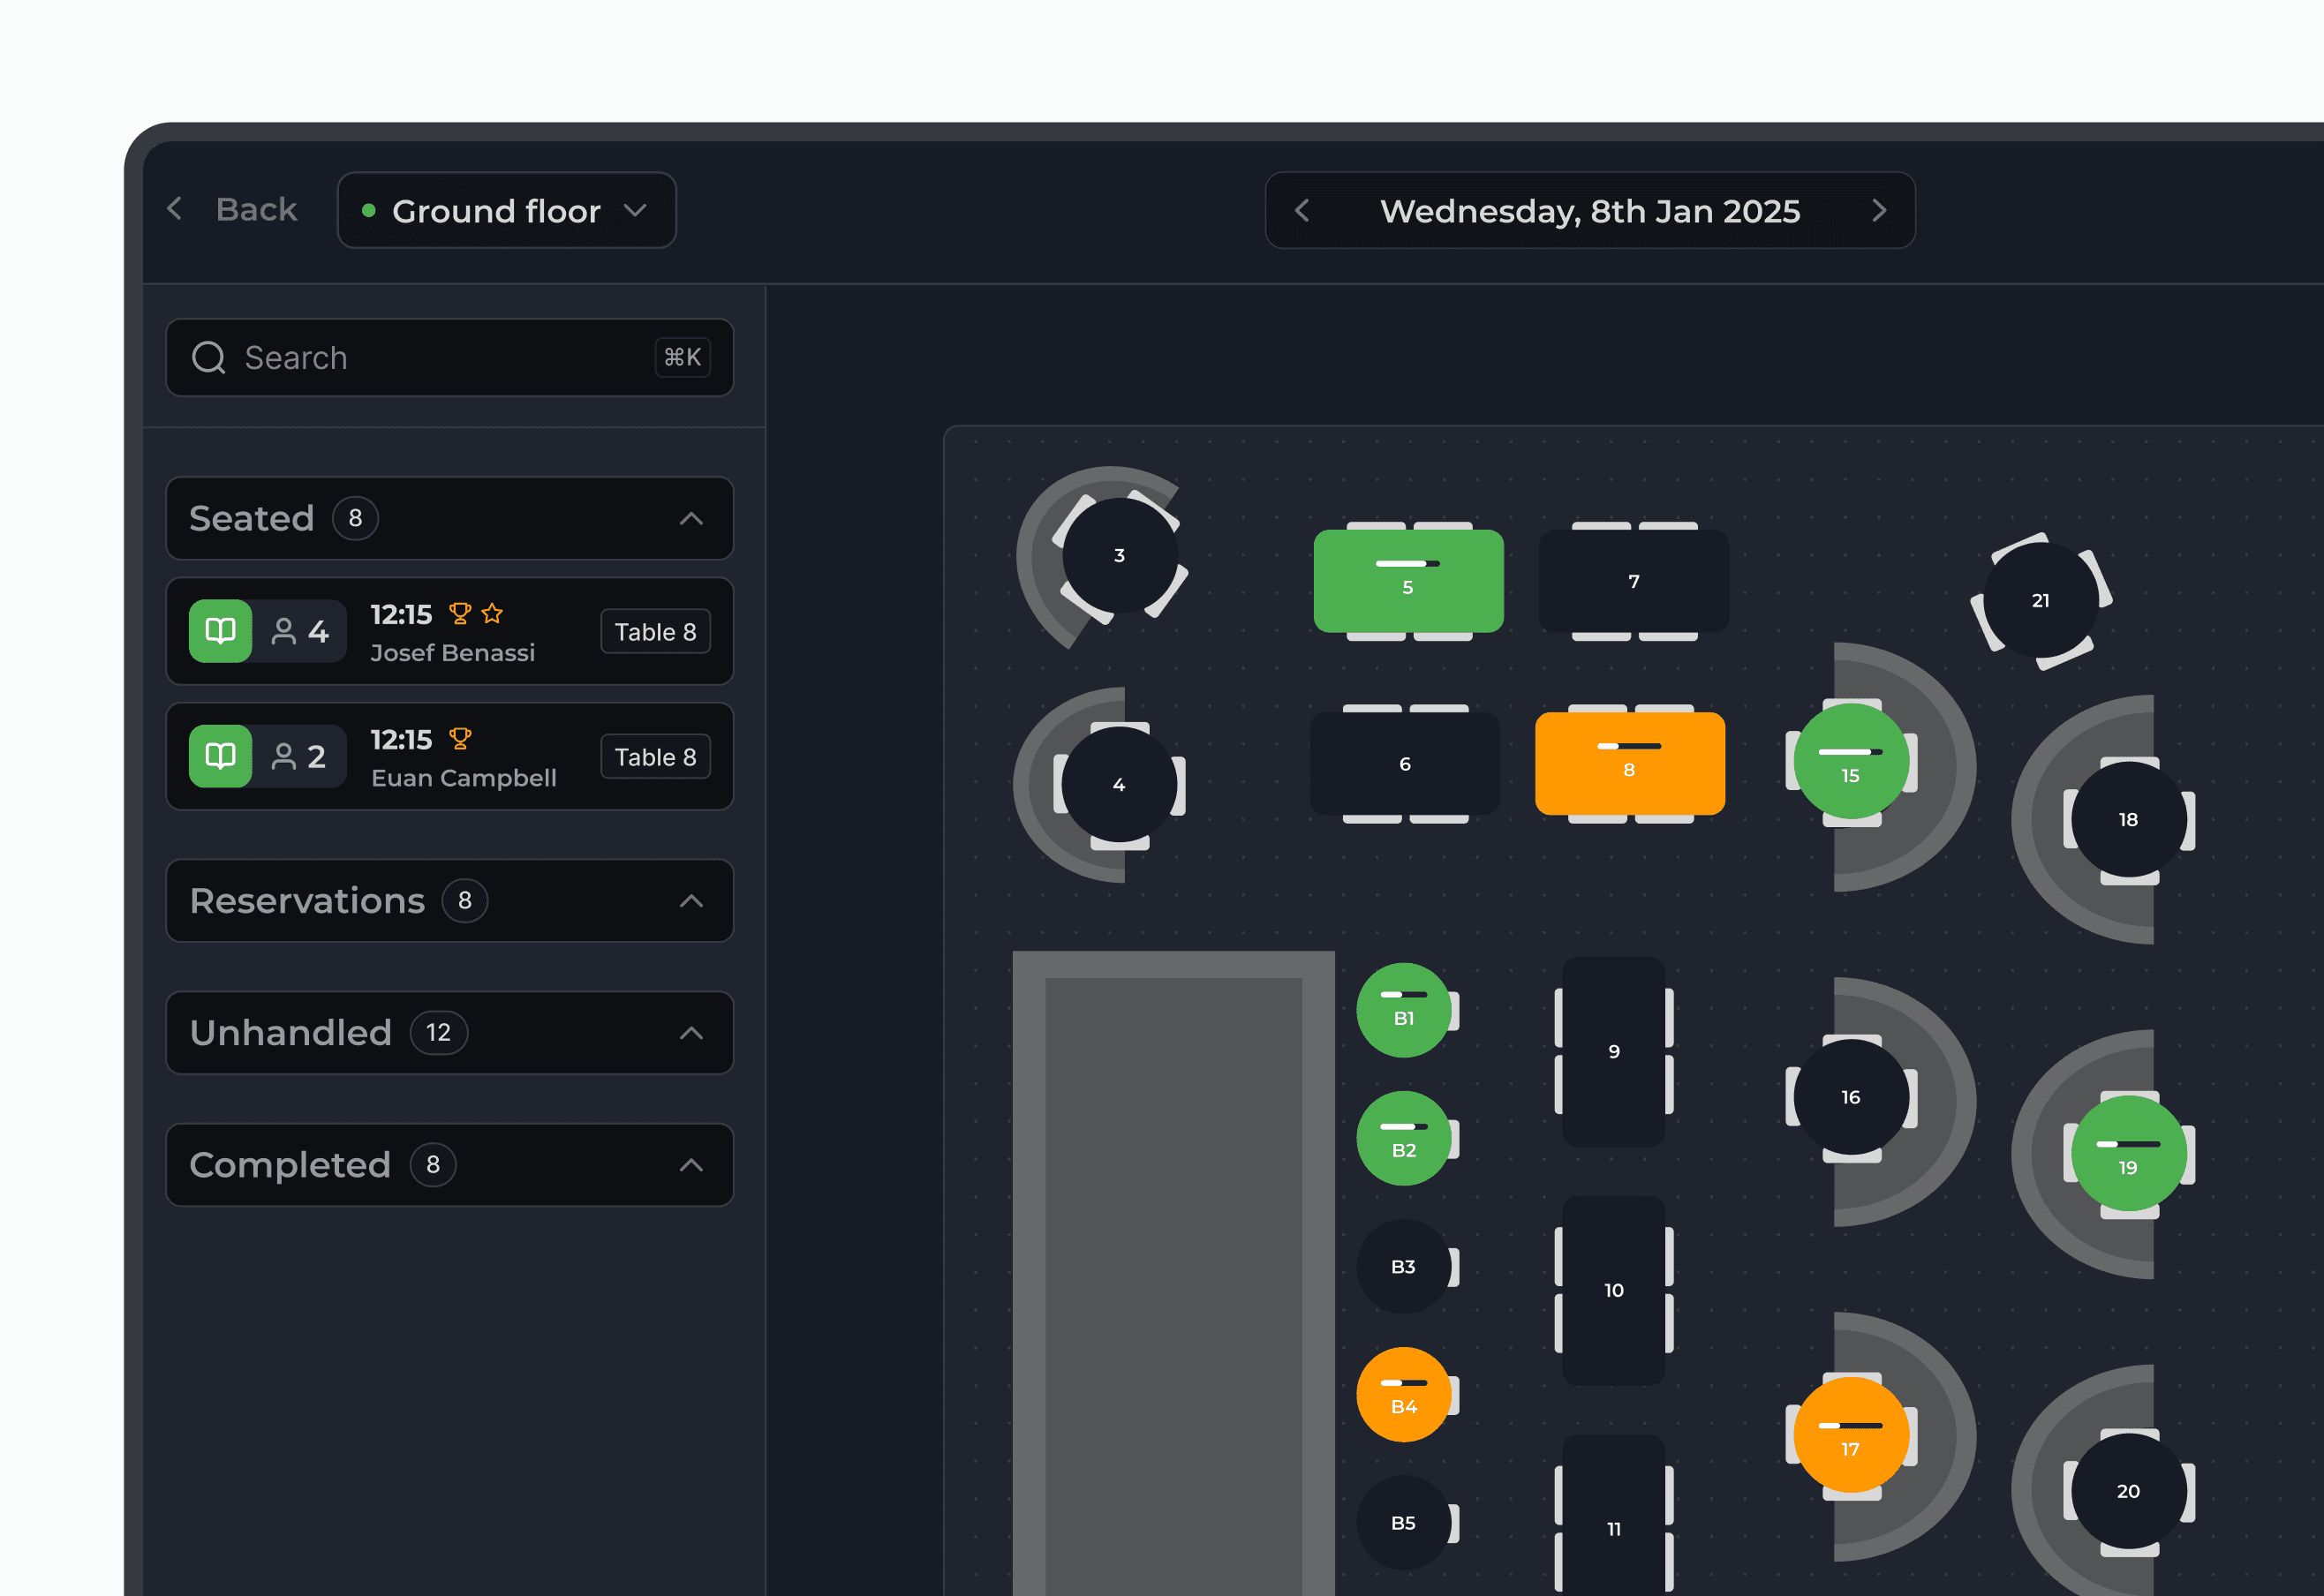Select green bar seat B1
Image resolution: width=2324 pixels, height=1596 pixels.
(x=1403, y=1012)
